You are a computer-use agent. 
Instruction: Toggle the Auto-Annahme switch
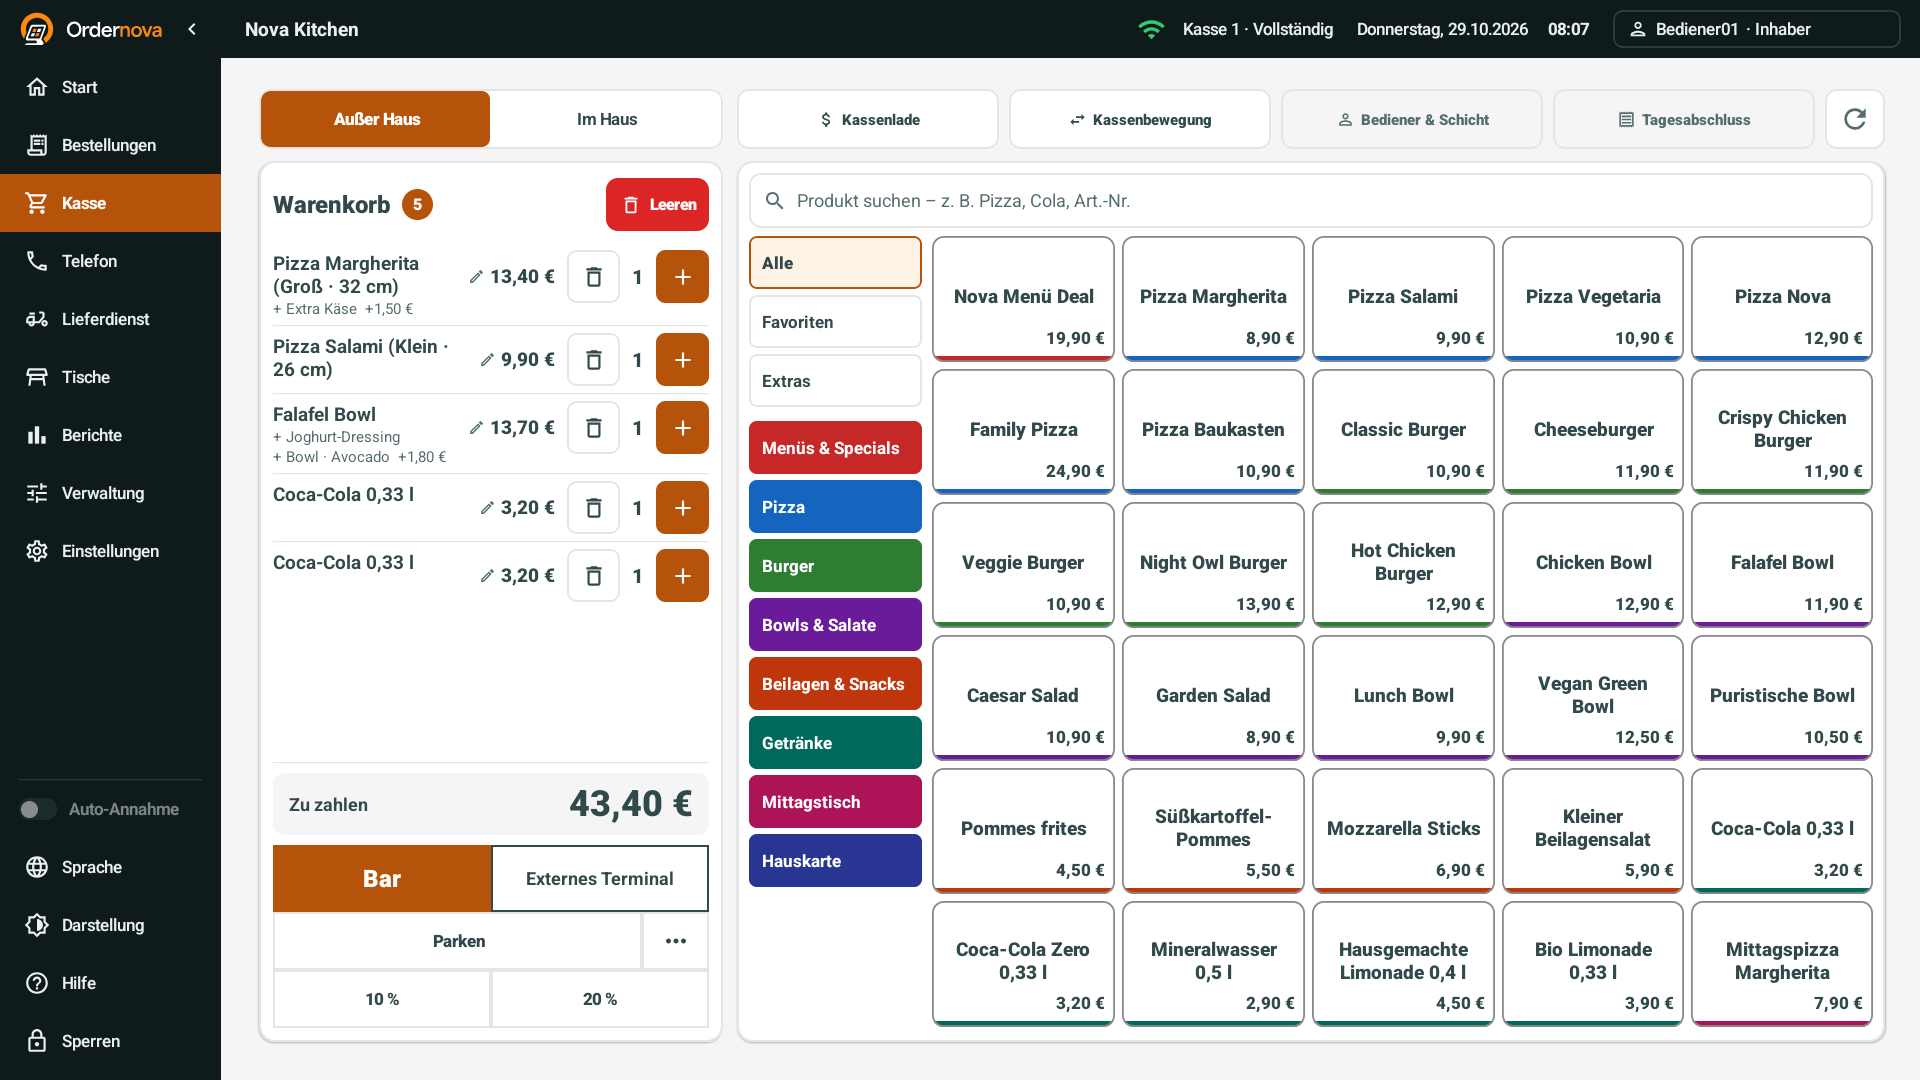(x=38, y=809)
